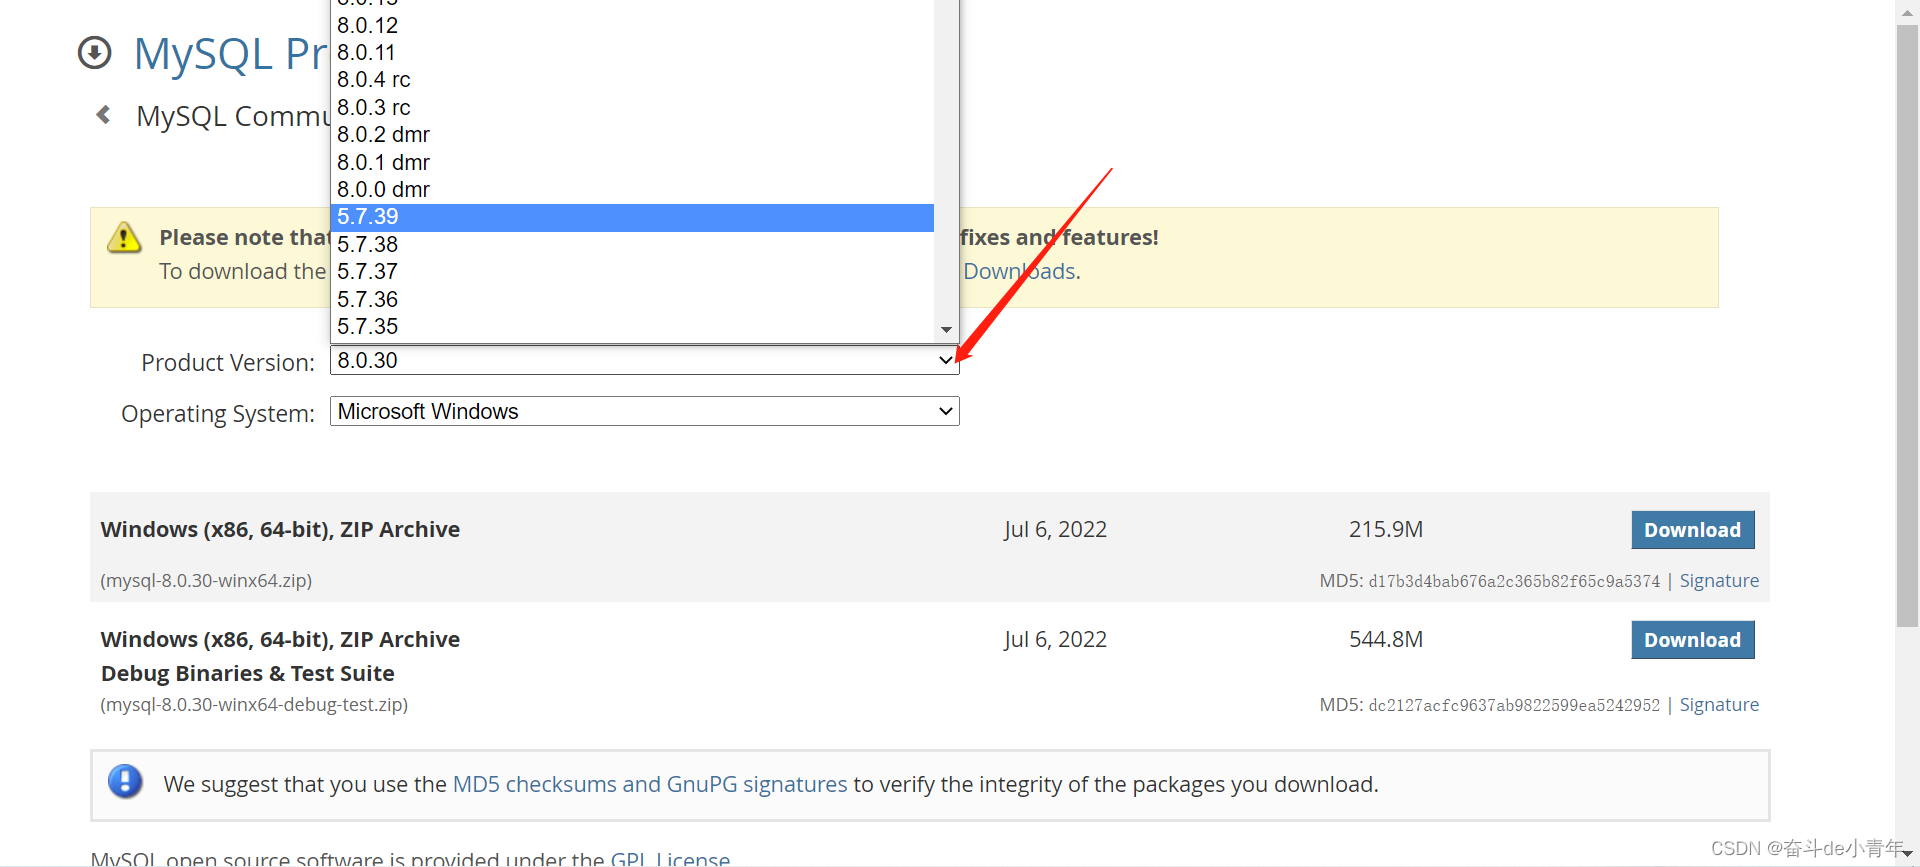
Task: Click the MySQL Community breadcrumb text
Action: point(233,116)
